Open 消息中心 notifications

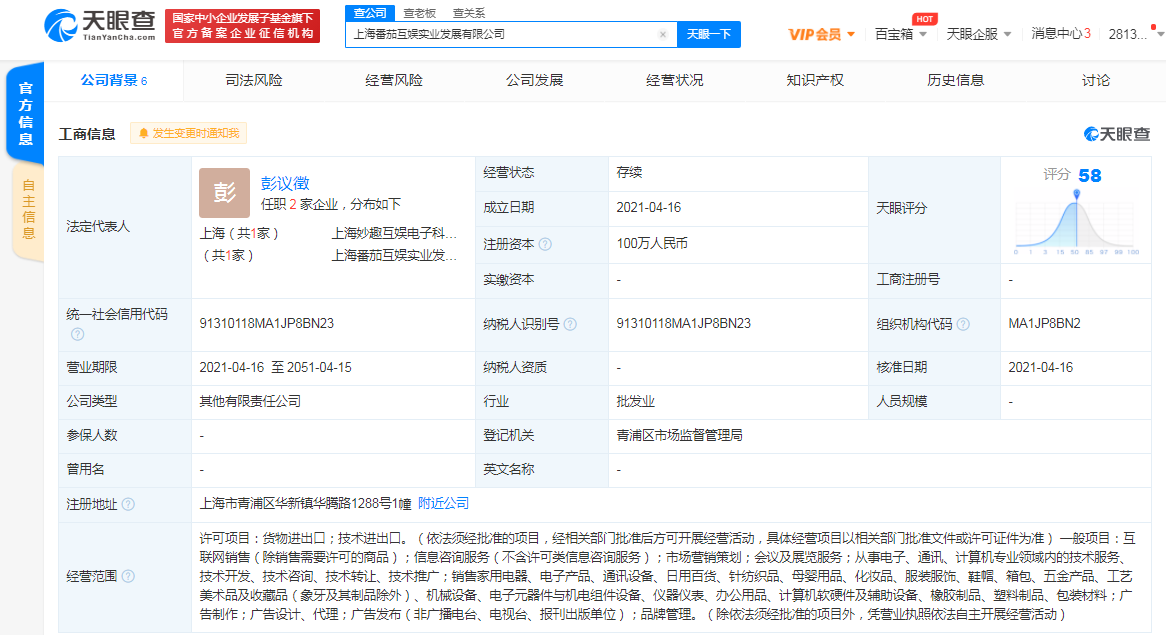tap(1061, 34)
